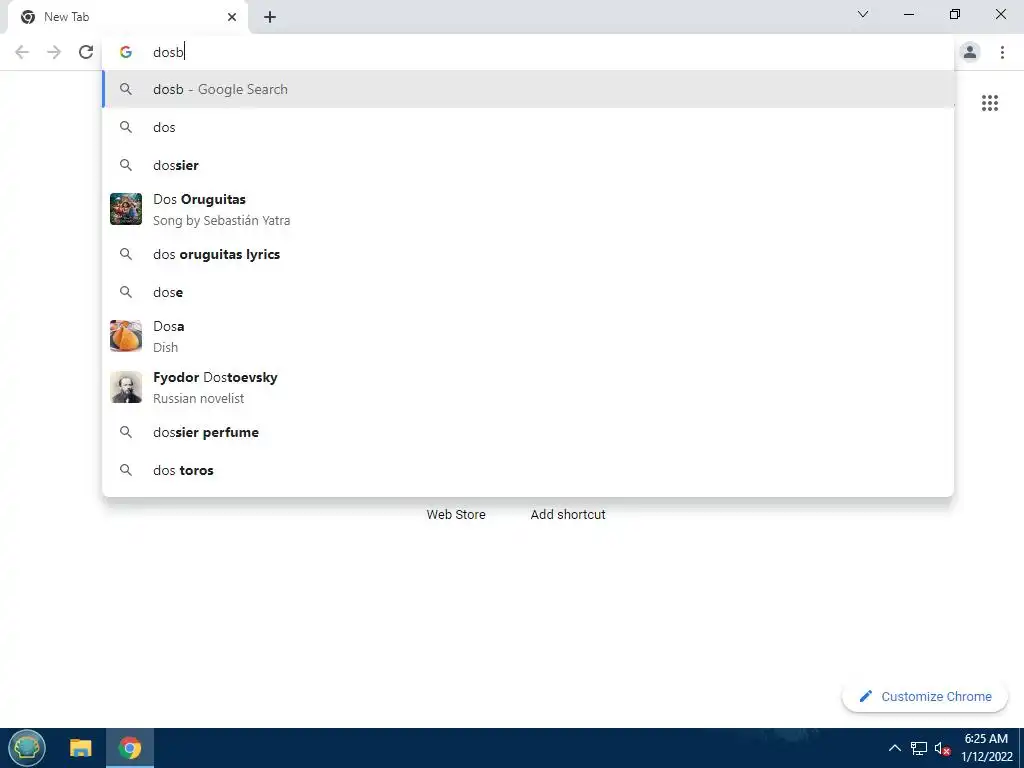
Task: Show hidden system tray icons
Action: (895, 748)
